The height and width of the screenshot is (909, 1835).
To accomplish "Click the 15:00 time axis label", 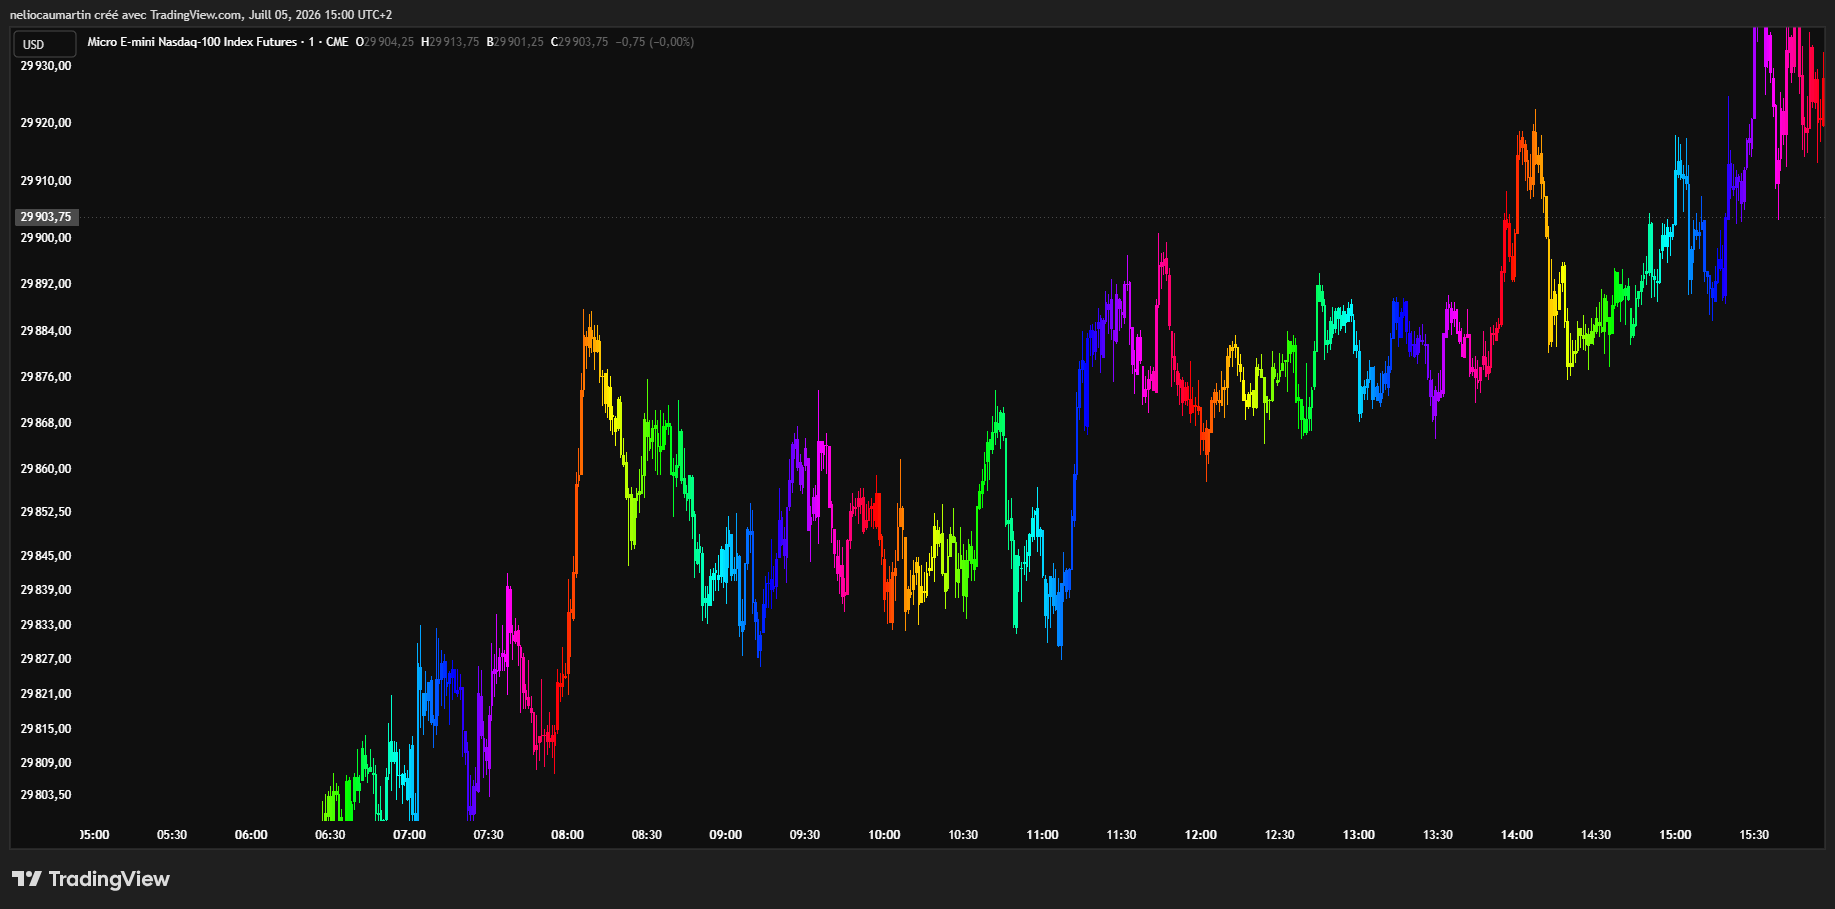I will point(1675,835).
